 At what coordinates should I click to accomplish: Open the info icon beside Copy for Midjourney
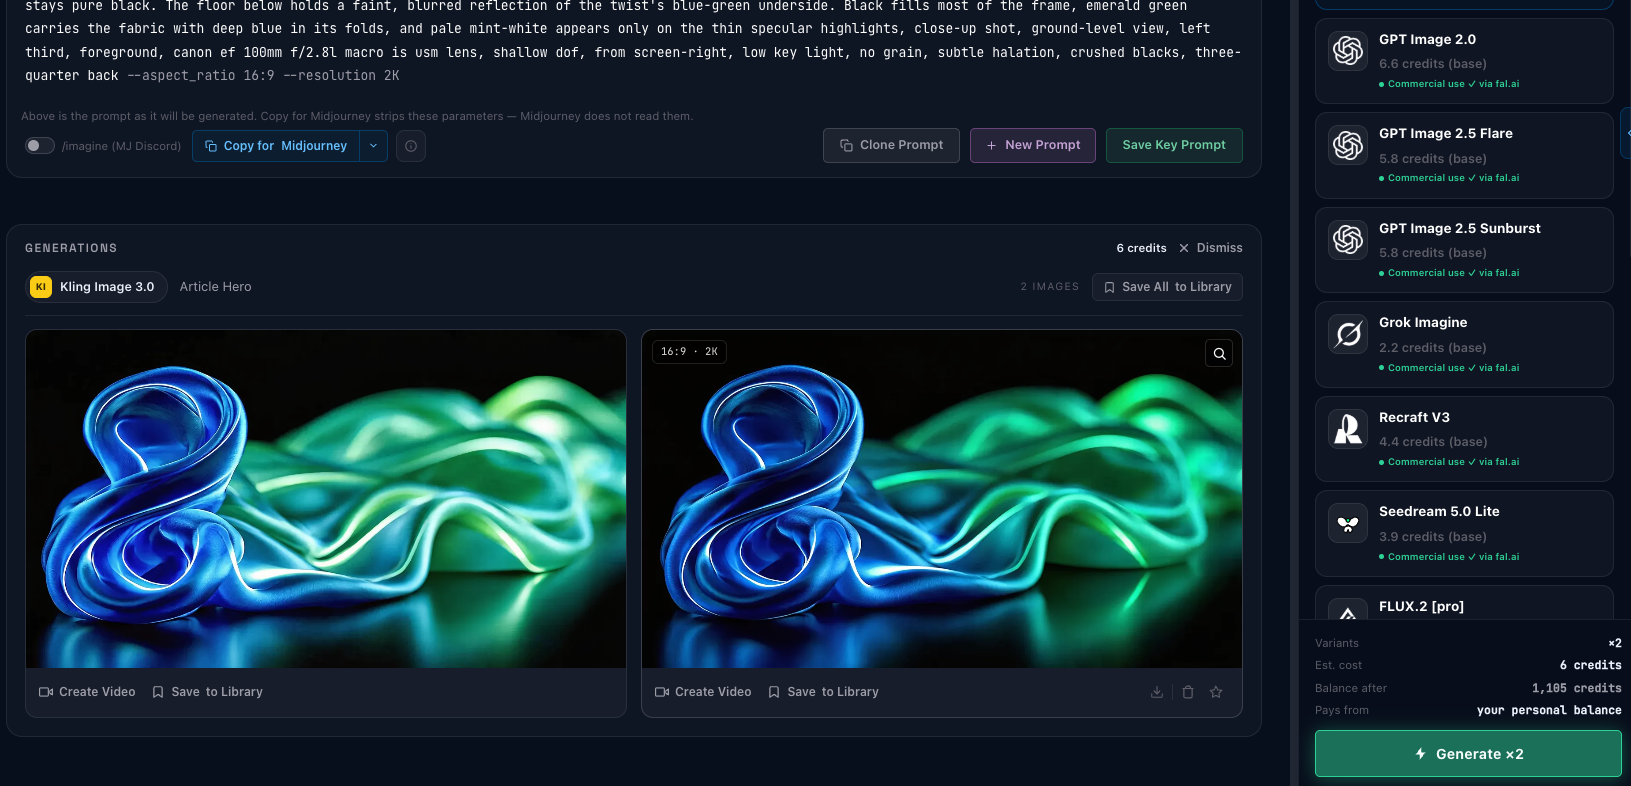(411, 146)
